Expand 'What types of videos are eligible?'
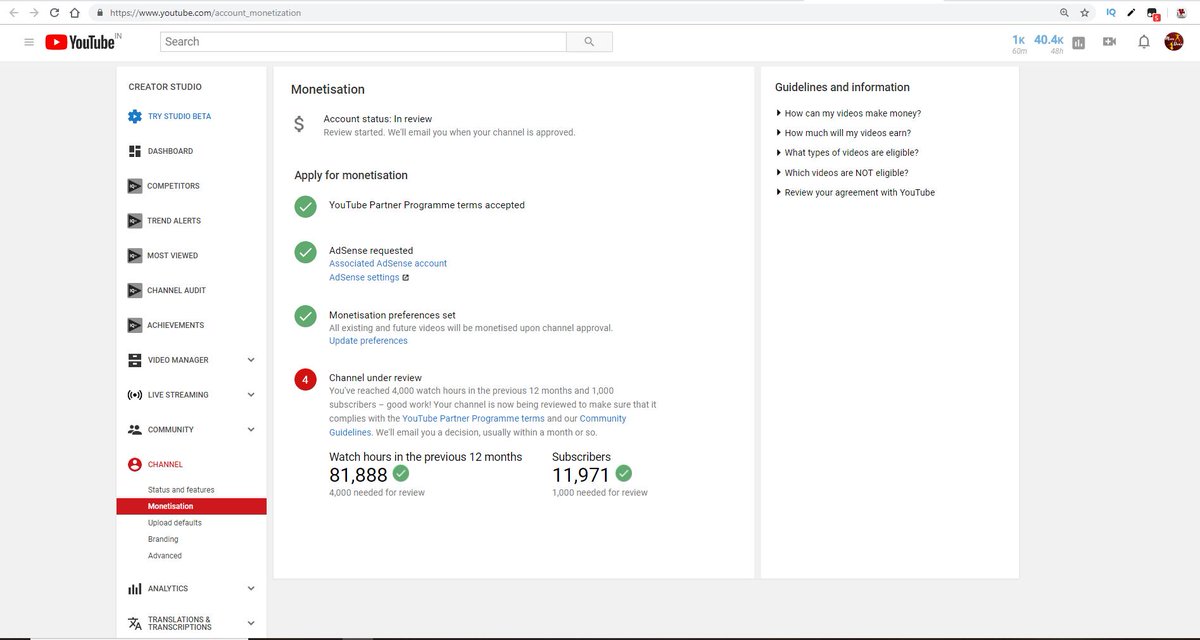The width and height of the screenshot is (1200, 640). pyautogui.click(x=847, y=153)
